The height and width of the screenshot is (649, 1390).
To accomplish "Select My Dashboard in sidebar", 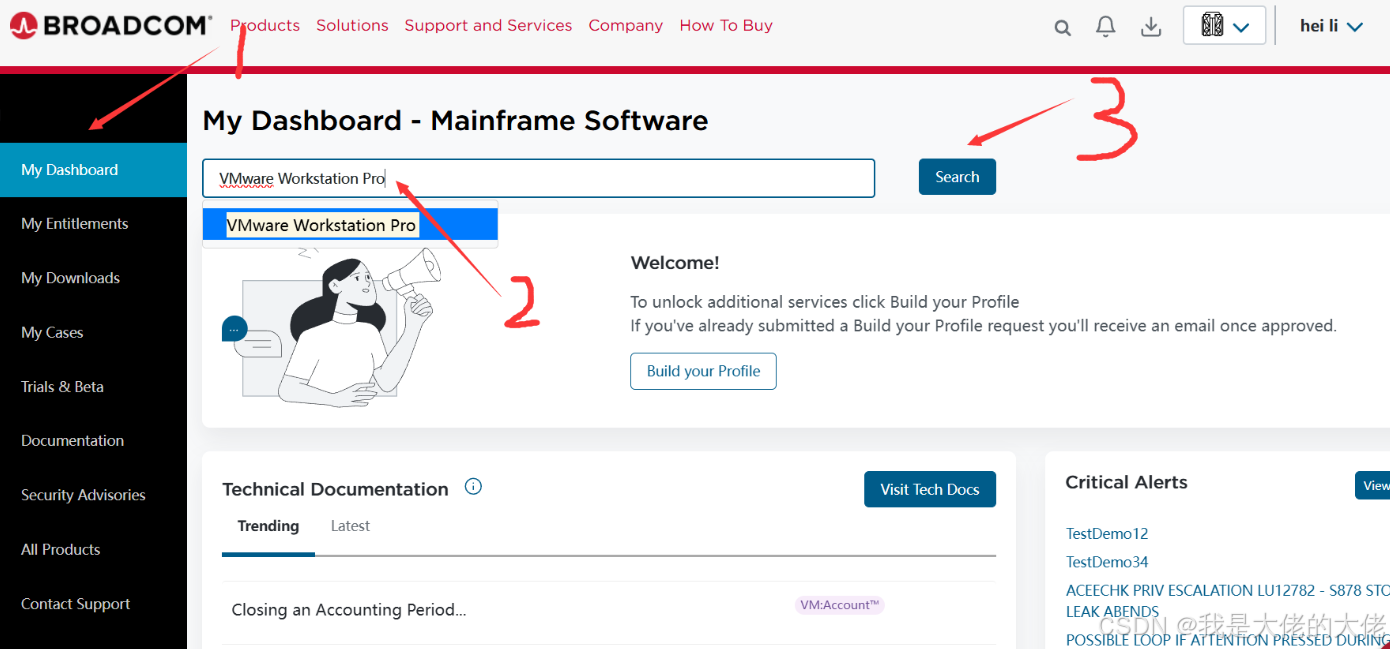I will [x=93, y=170].
